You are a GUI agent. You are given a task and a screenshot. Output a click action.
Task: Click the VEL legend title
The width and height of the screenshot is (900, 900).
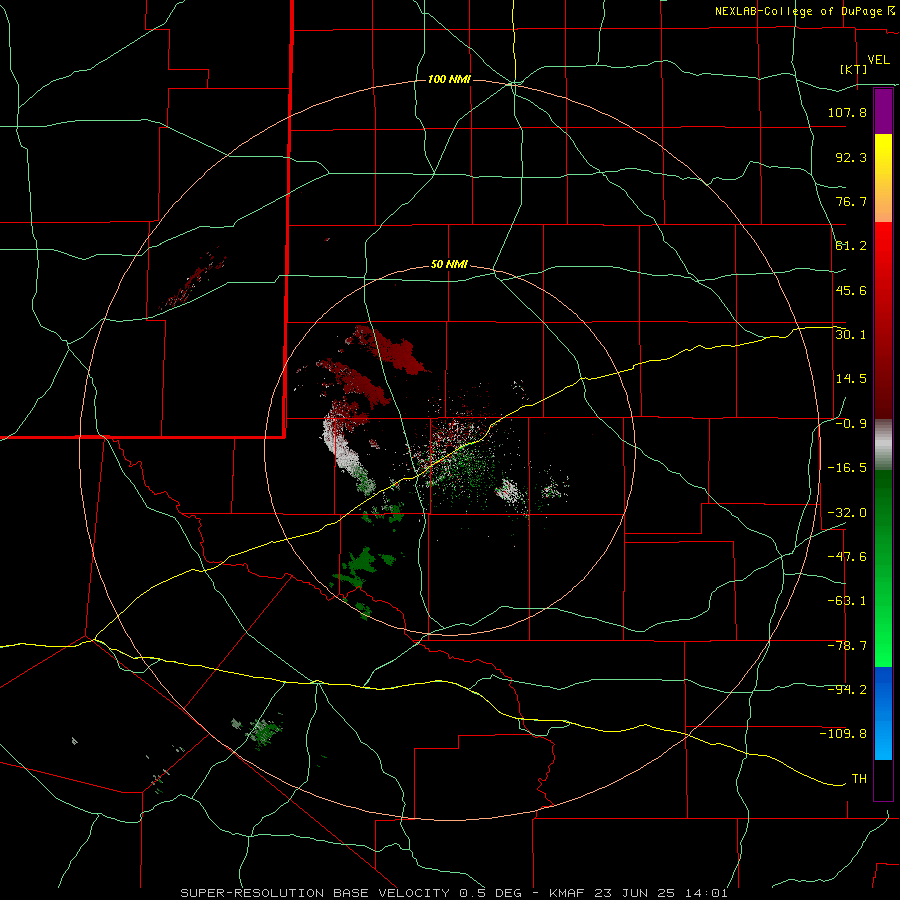878,60
